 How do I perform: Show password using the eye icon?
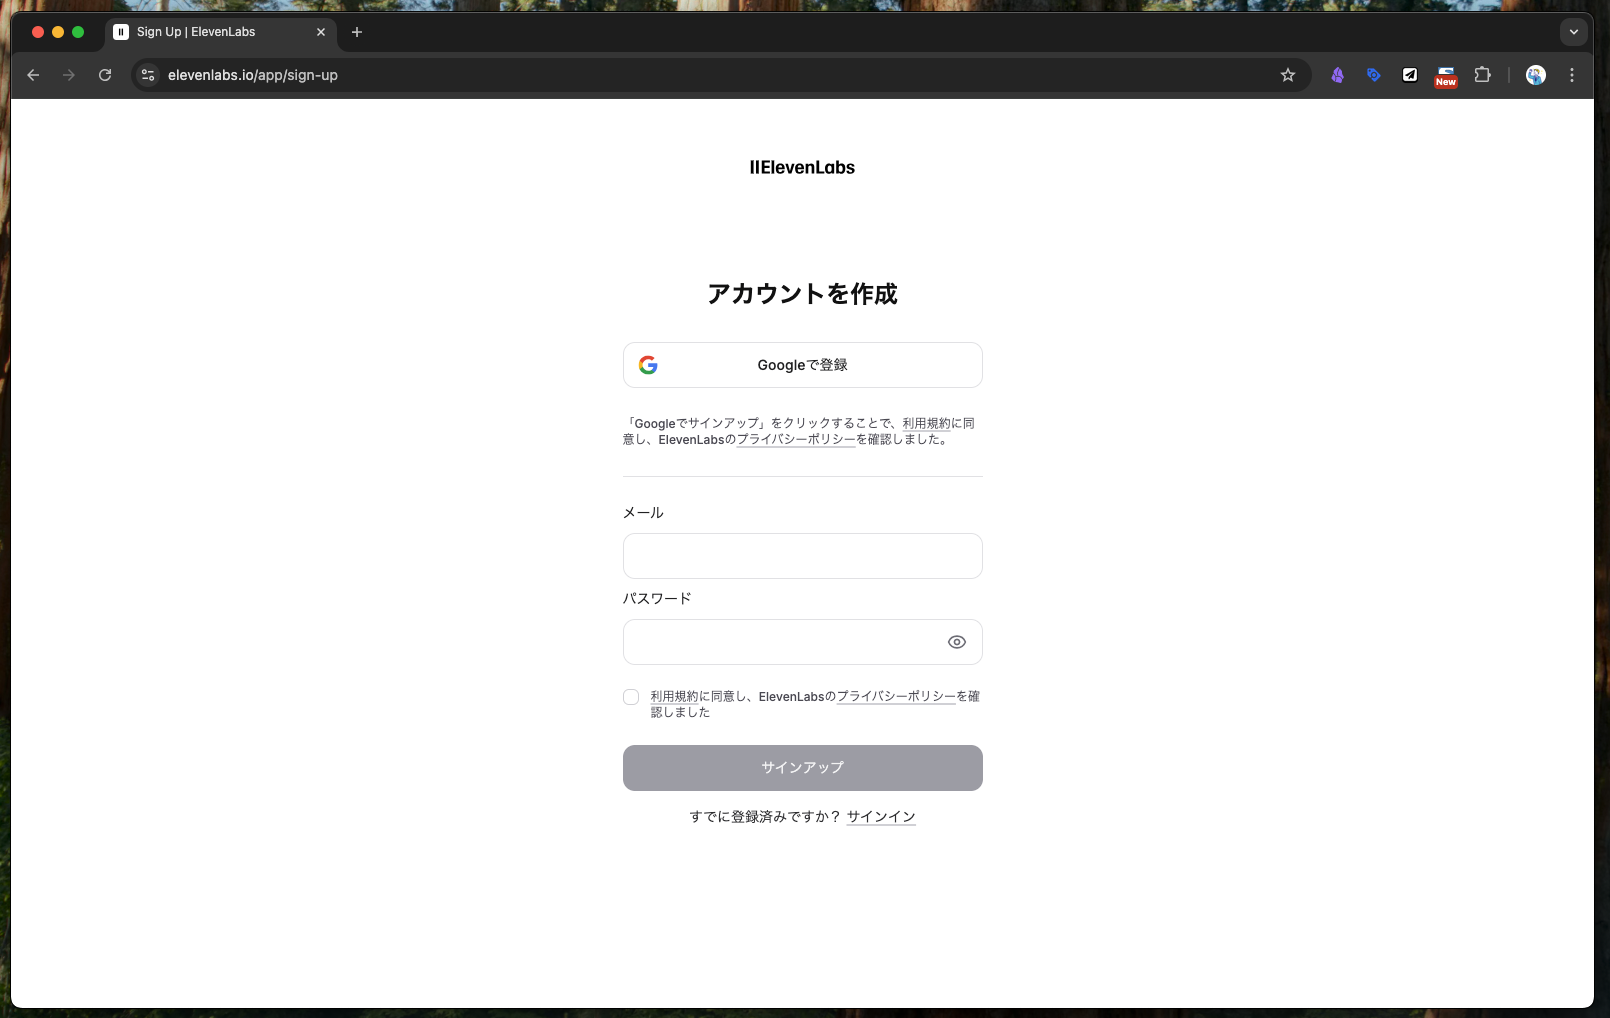pos(956,642)
